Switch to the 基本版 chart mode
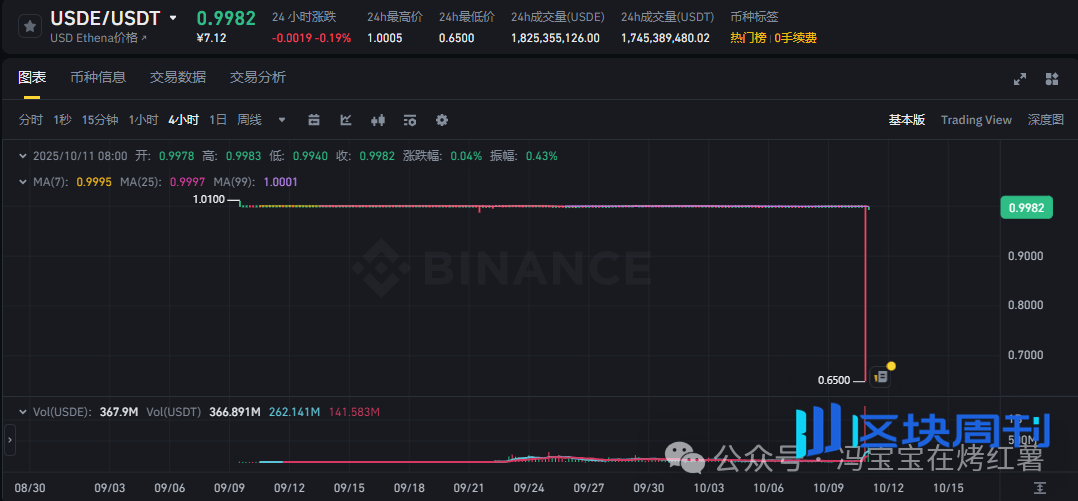Viewport: 1078px width, 501px height. 907,120
